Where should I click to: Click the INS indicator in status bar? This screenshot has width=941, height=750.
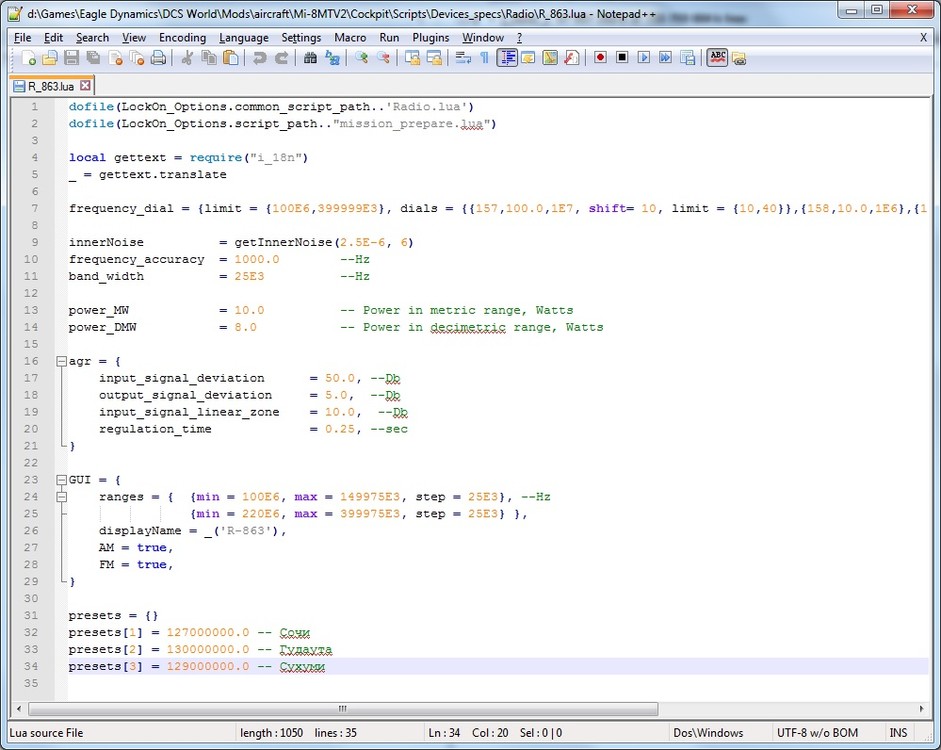(898, 733)
